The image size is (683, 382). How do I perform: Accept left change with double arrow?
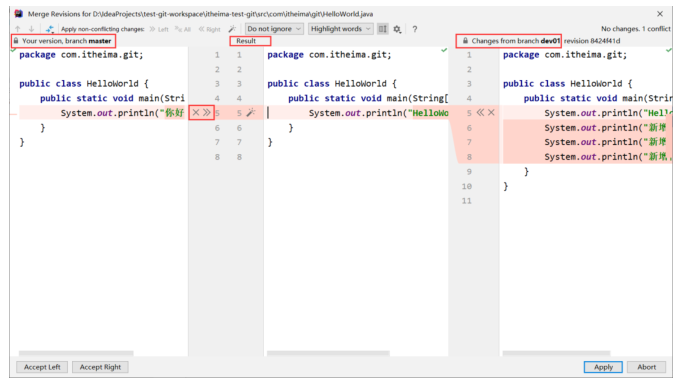[206, 112]
